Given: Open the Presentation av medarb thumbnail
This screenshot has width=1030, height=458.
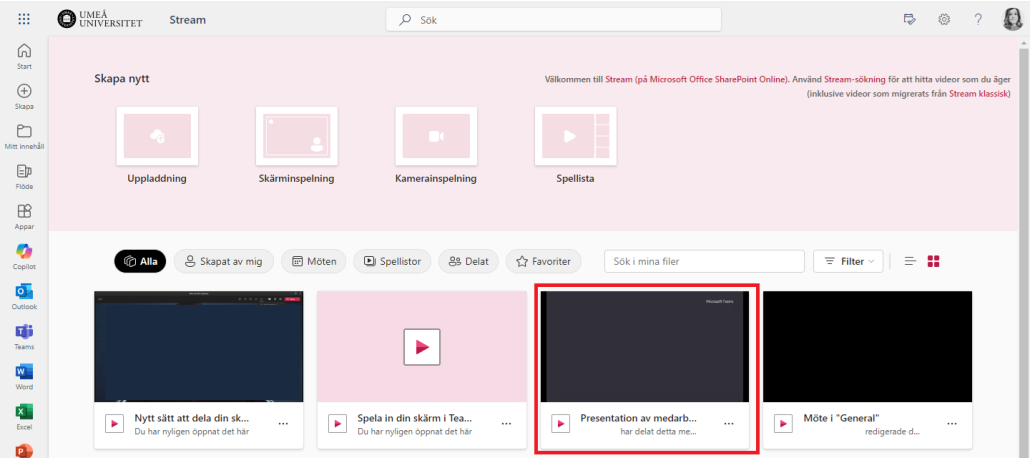Looking at the screenshot, I should pos(644,346).
